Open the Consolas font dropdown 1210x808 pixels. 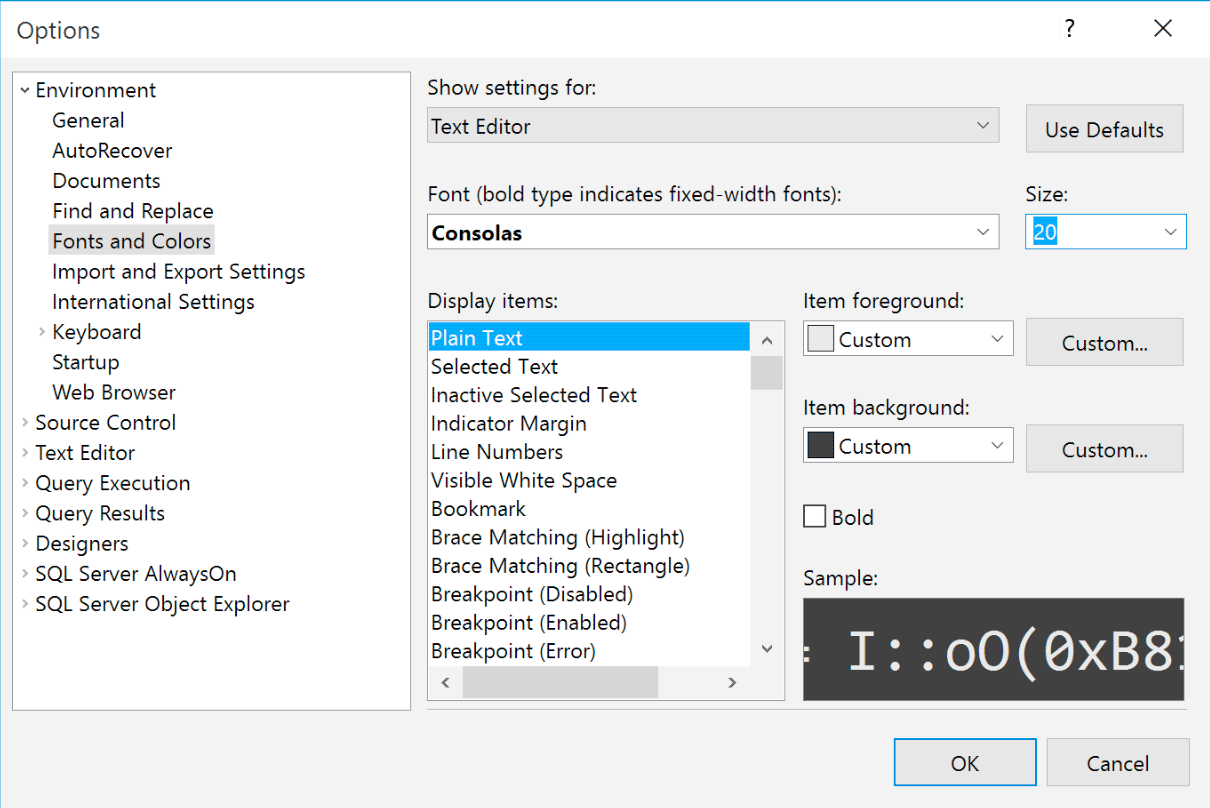[713, 232]
